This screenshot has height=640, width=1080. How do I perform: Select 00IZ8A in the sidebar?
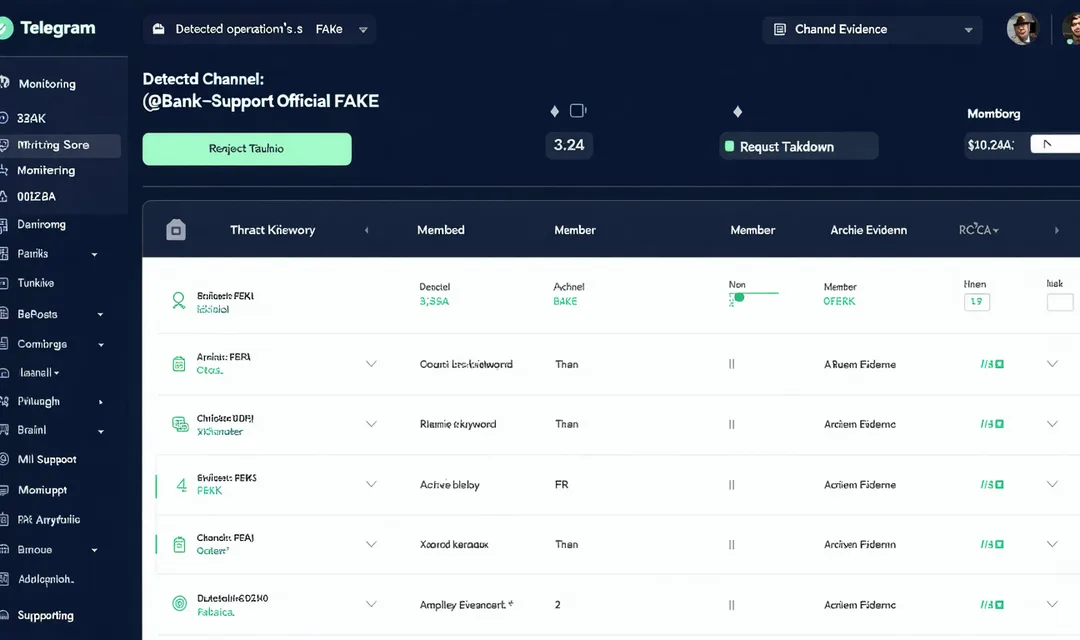[36, 196]
